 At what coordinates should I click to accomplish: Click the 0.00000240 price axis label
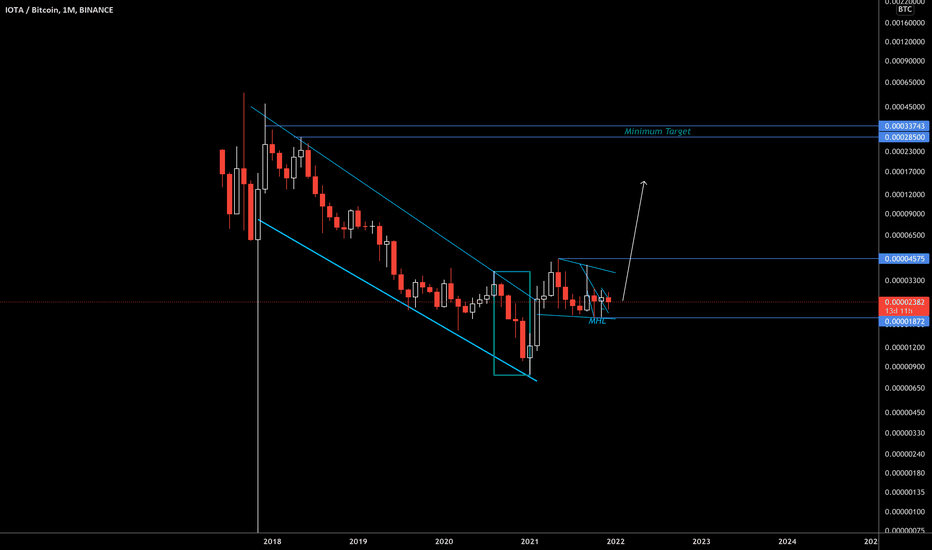905,454
